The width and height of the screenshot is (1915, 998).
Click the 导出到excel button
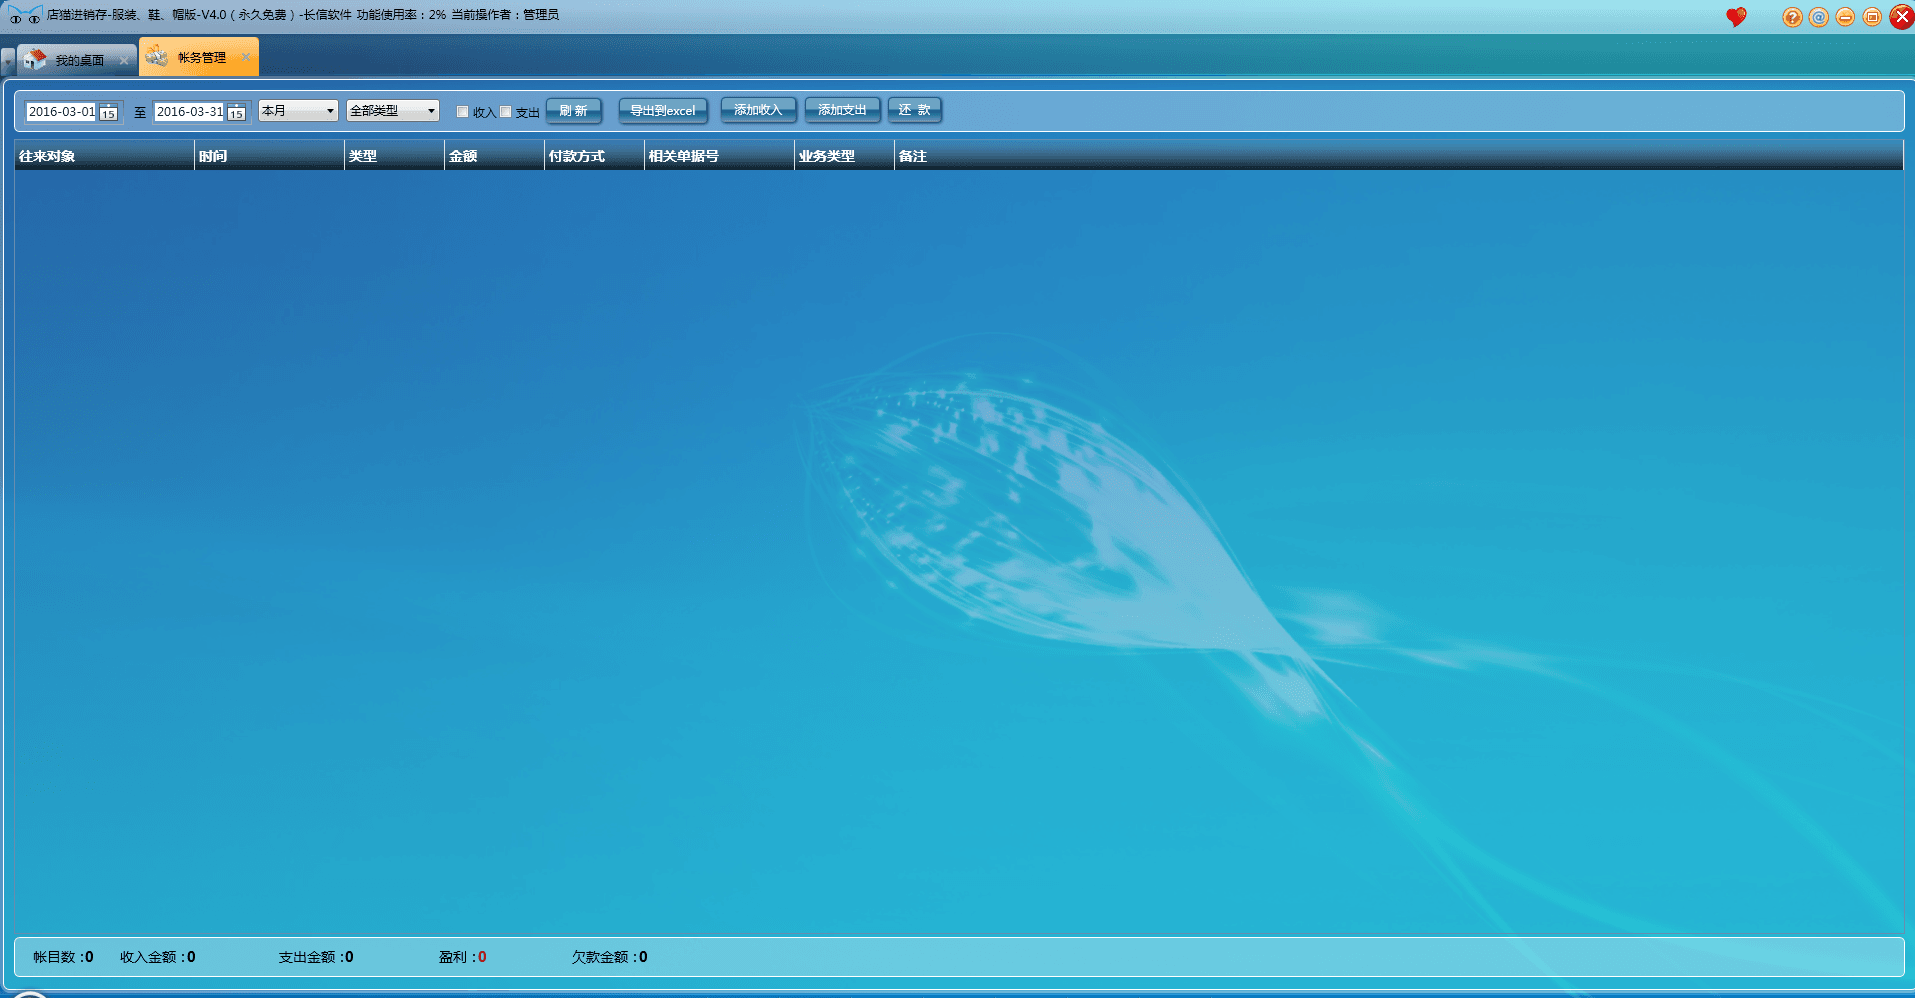click(662, 111)
